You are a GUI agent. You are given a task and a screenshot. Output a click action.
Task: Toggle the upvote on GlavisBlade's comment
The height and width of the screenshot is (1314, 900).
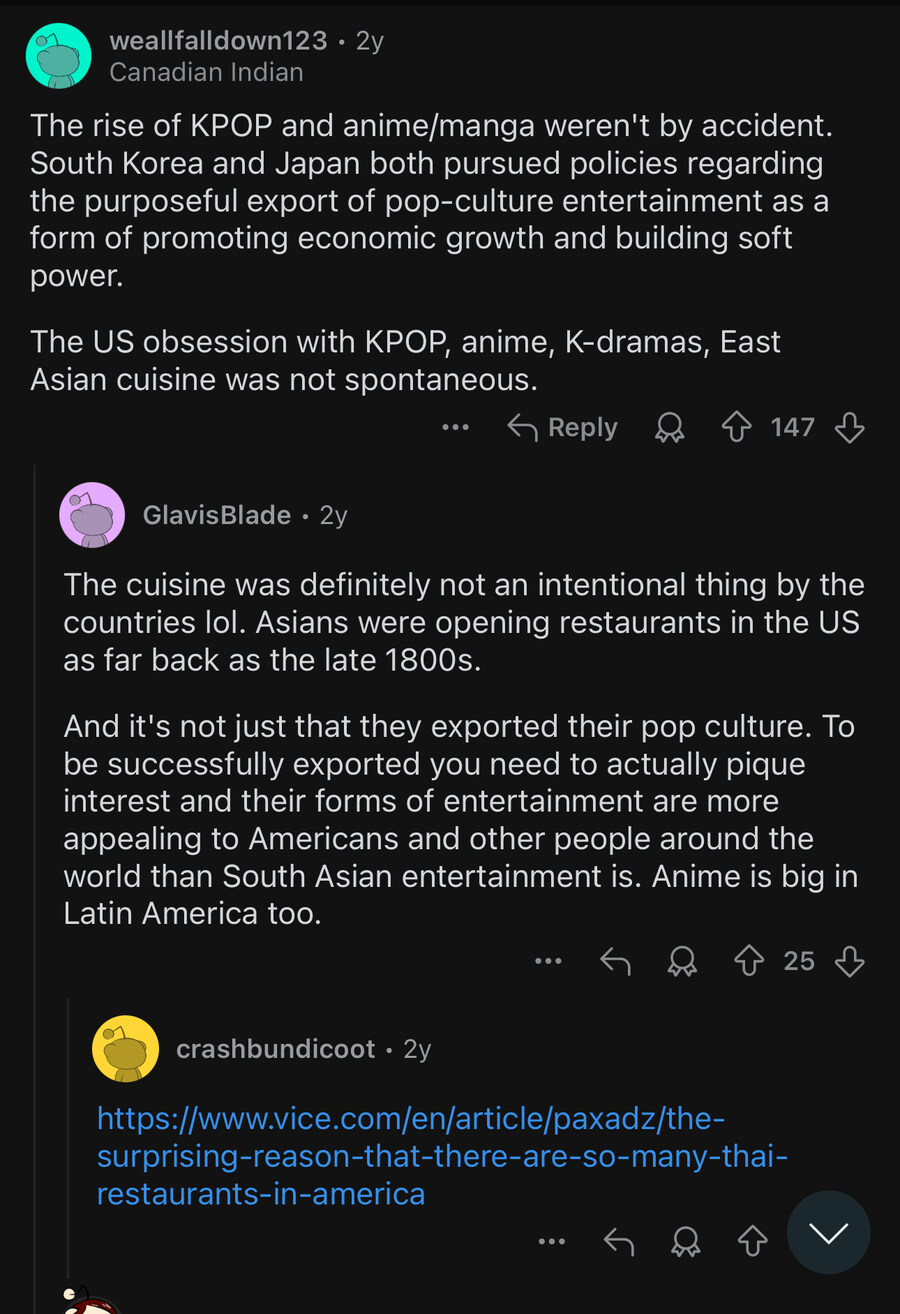pos(748,961)
